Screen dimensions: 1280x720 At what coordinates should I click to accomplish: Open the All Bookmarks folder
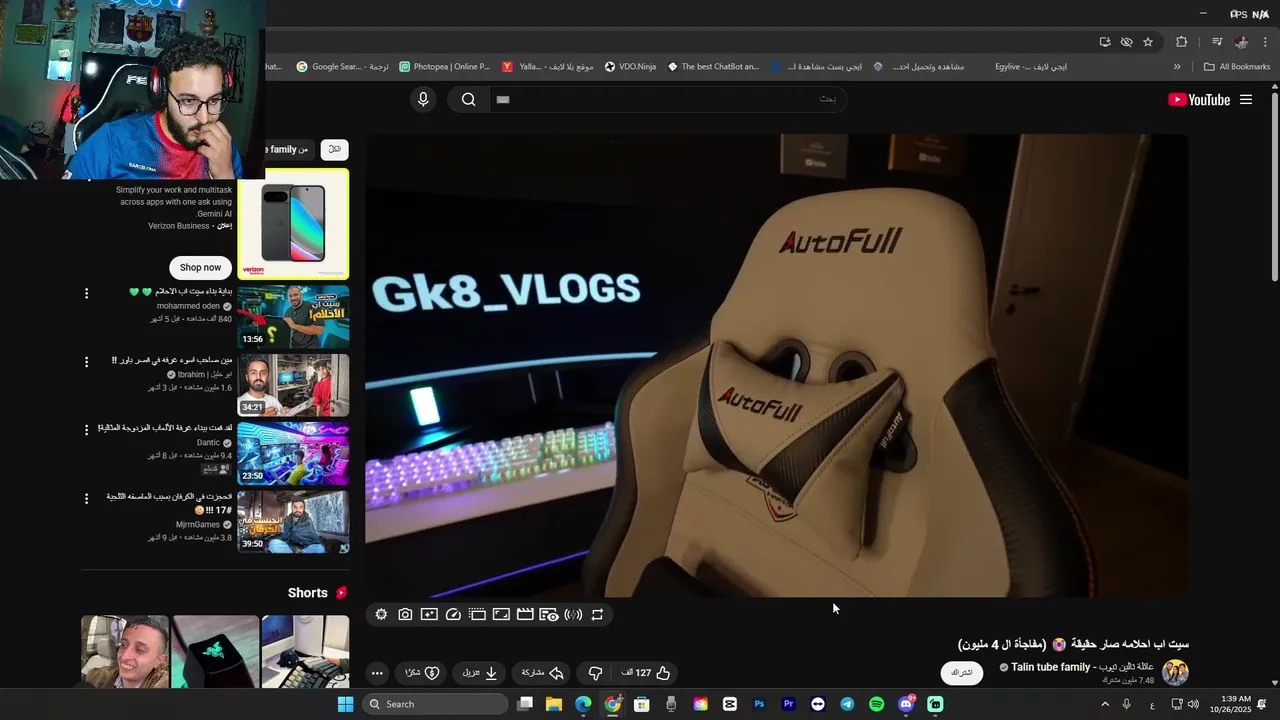coord(1237,67)
